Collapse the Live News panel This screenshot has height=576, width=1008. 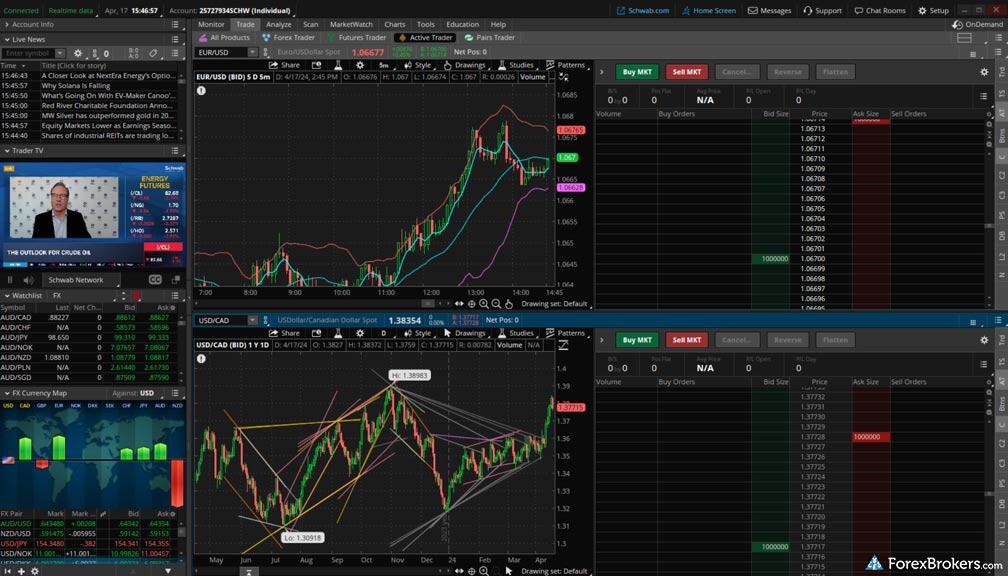click(6, 39)
